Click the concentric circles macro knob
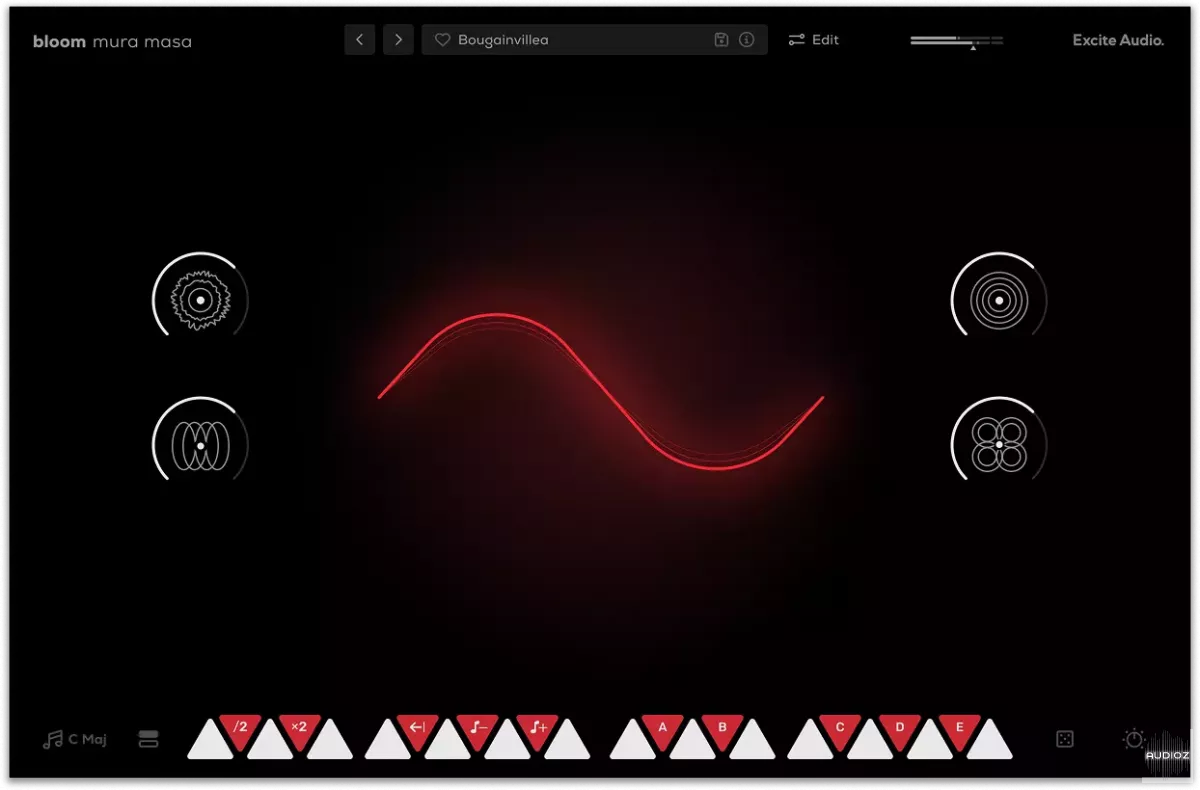 tap(999, 299)
